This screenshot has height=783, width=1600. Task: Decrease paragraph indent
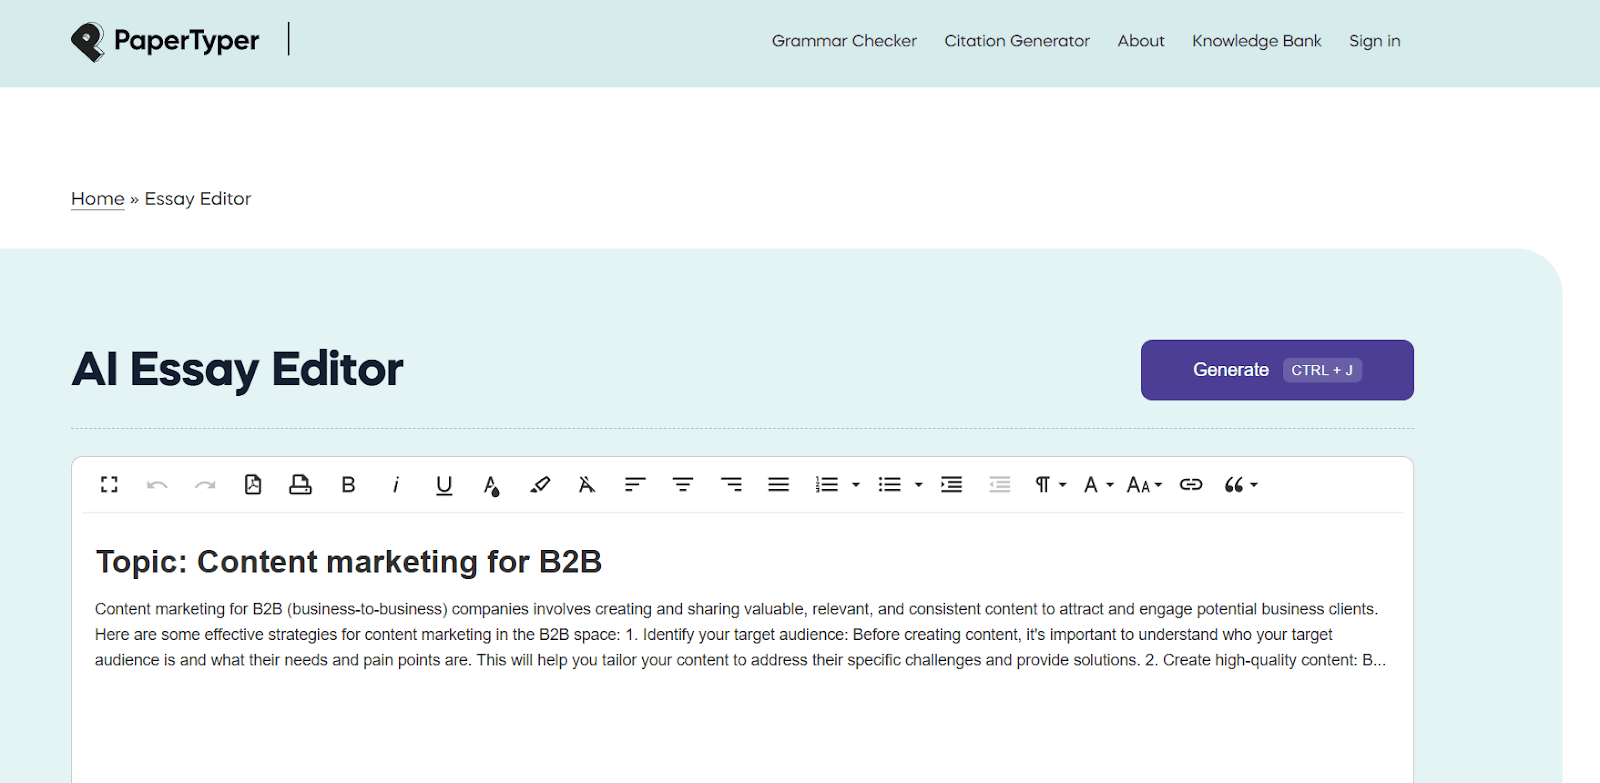pos(1000,485)
